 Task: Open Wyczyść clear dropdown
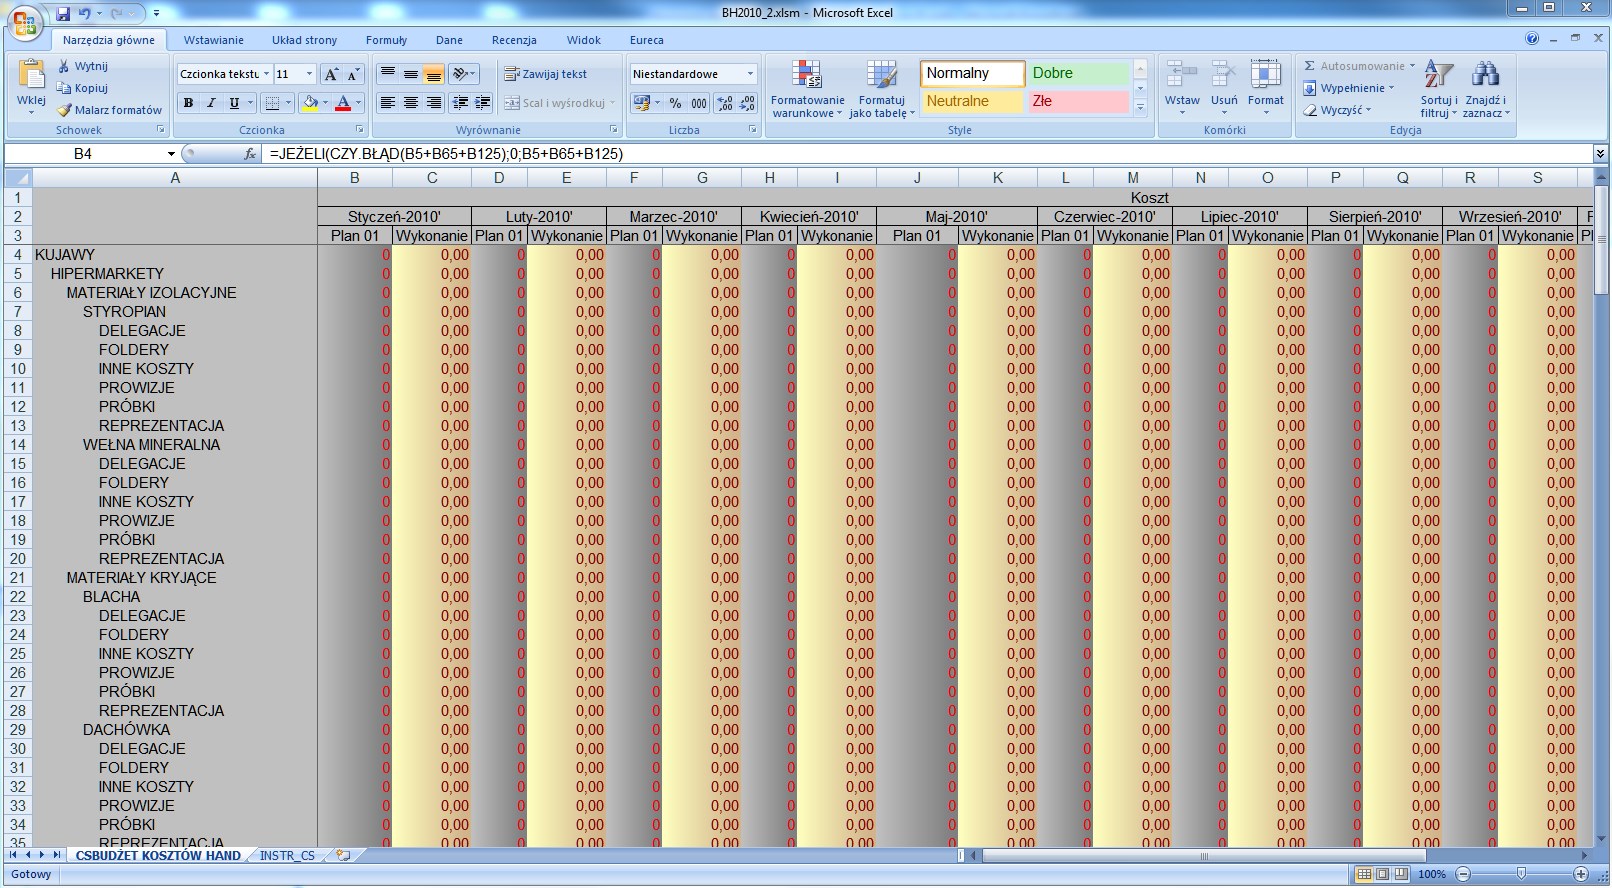(1338, 110)
